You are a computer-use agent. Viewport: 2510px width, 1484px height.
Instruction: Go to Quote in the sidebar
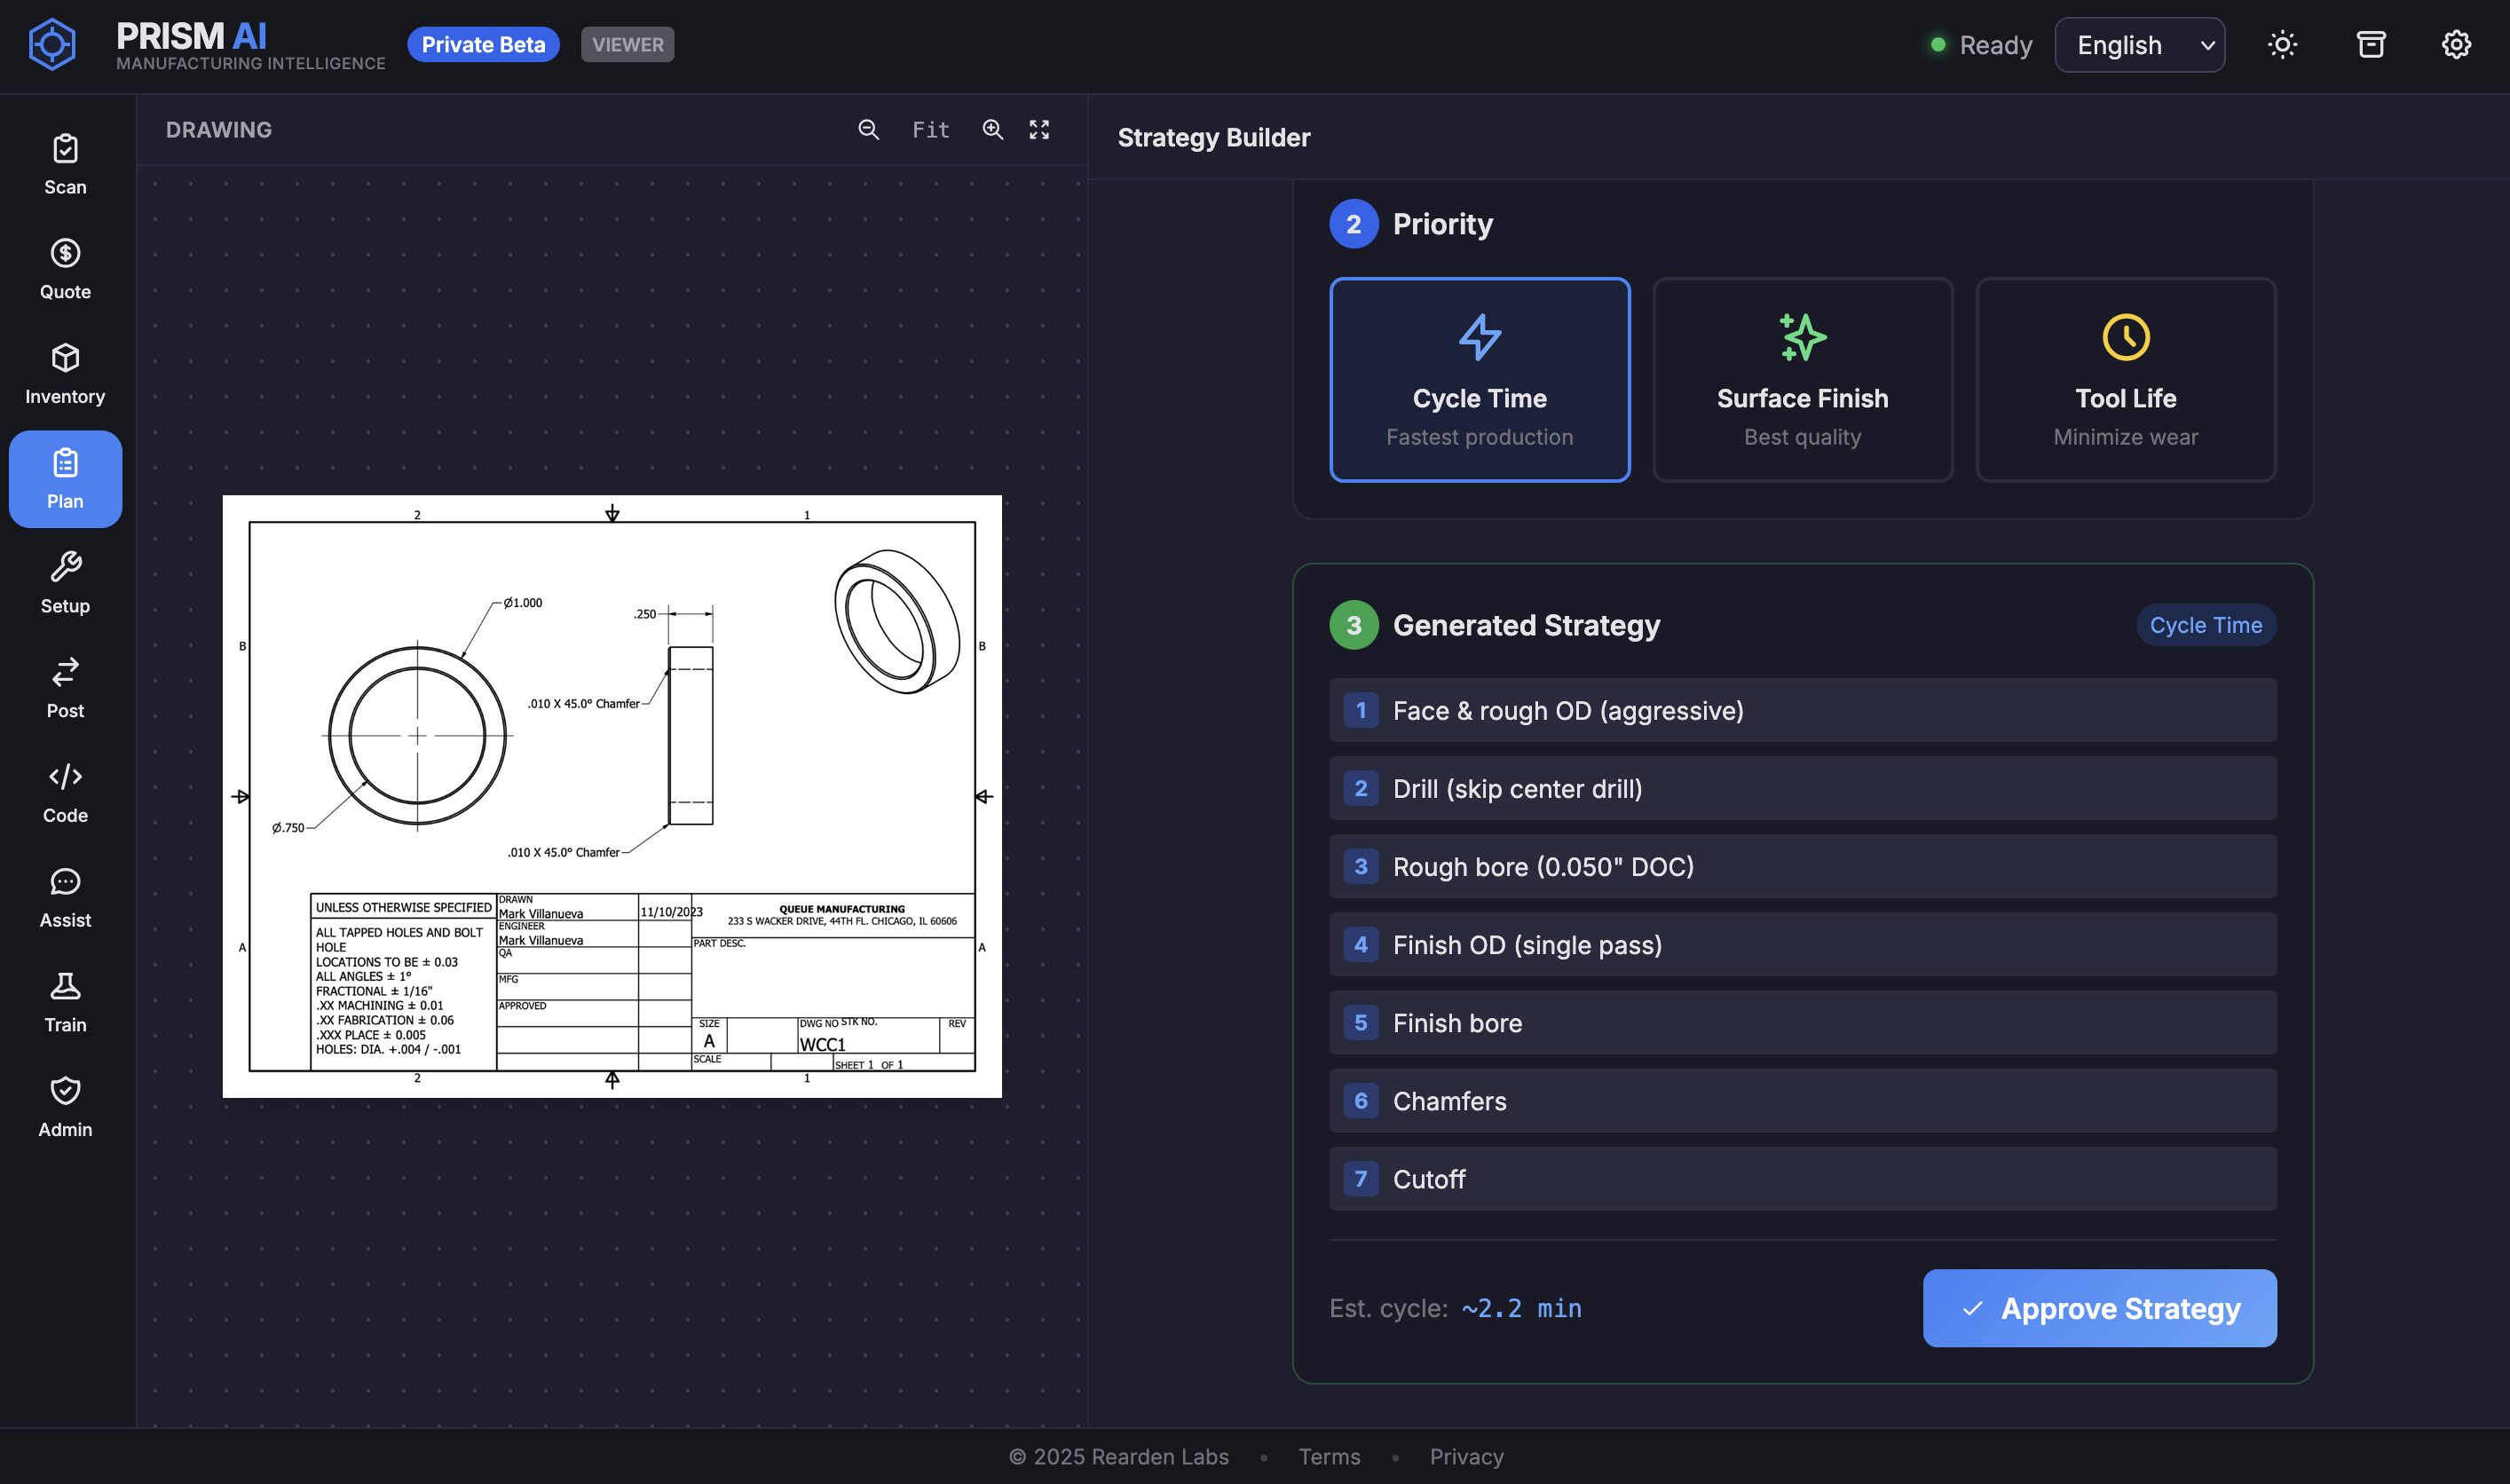65,270
